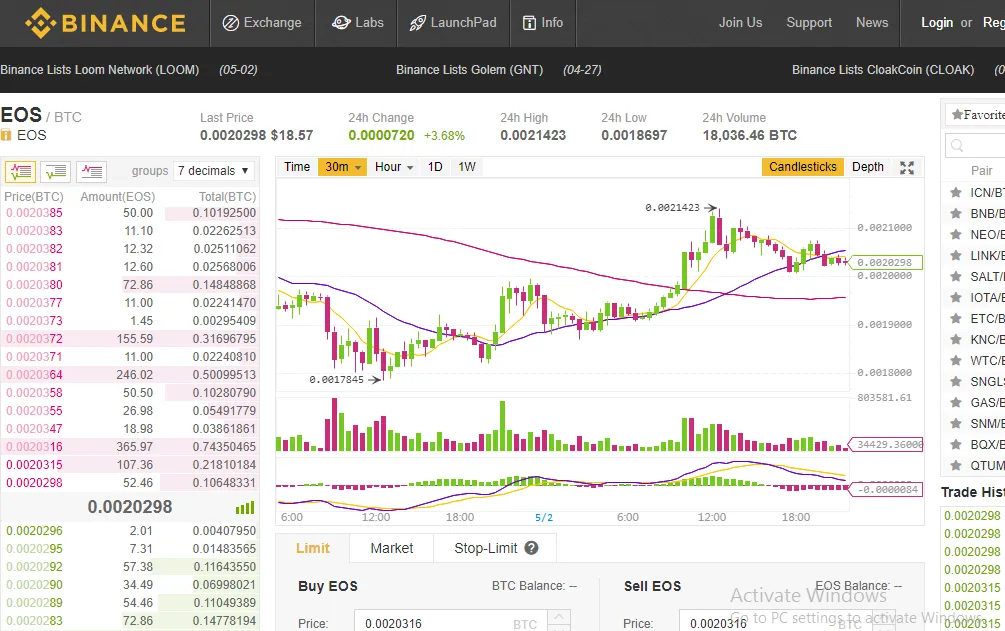Open the Support link
Image resolution: width=1005 pixels, height=631 pixels.
[809, 22]
